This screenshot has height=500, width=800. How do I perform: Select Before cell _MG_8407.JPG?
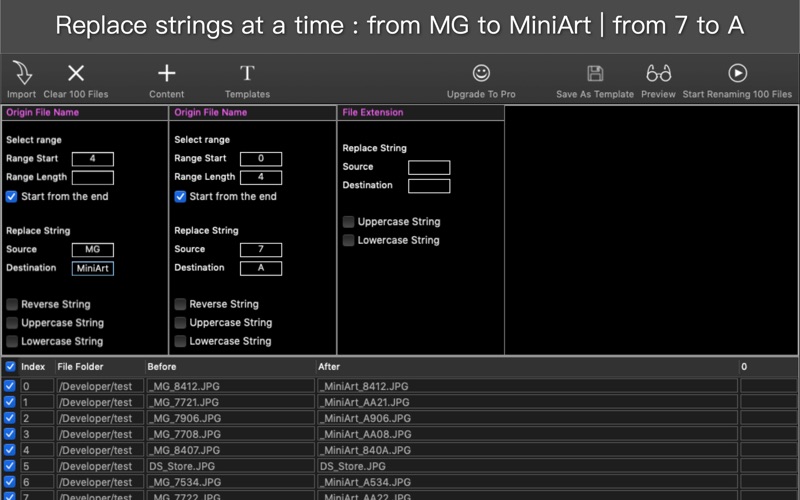click(231, 450)
